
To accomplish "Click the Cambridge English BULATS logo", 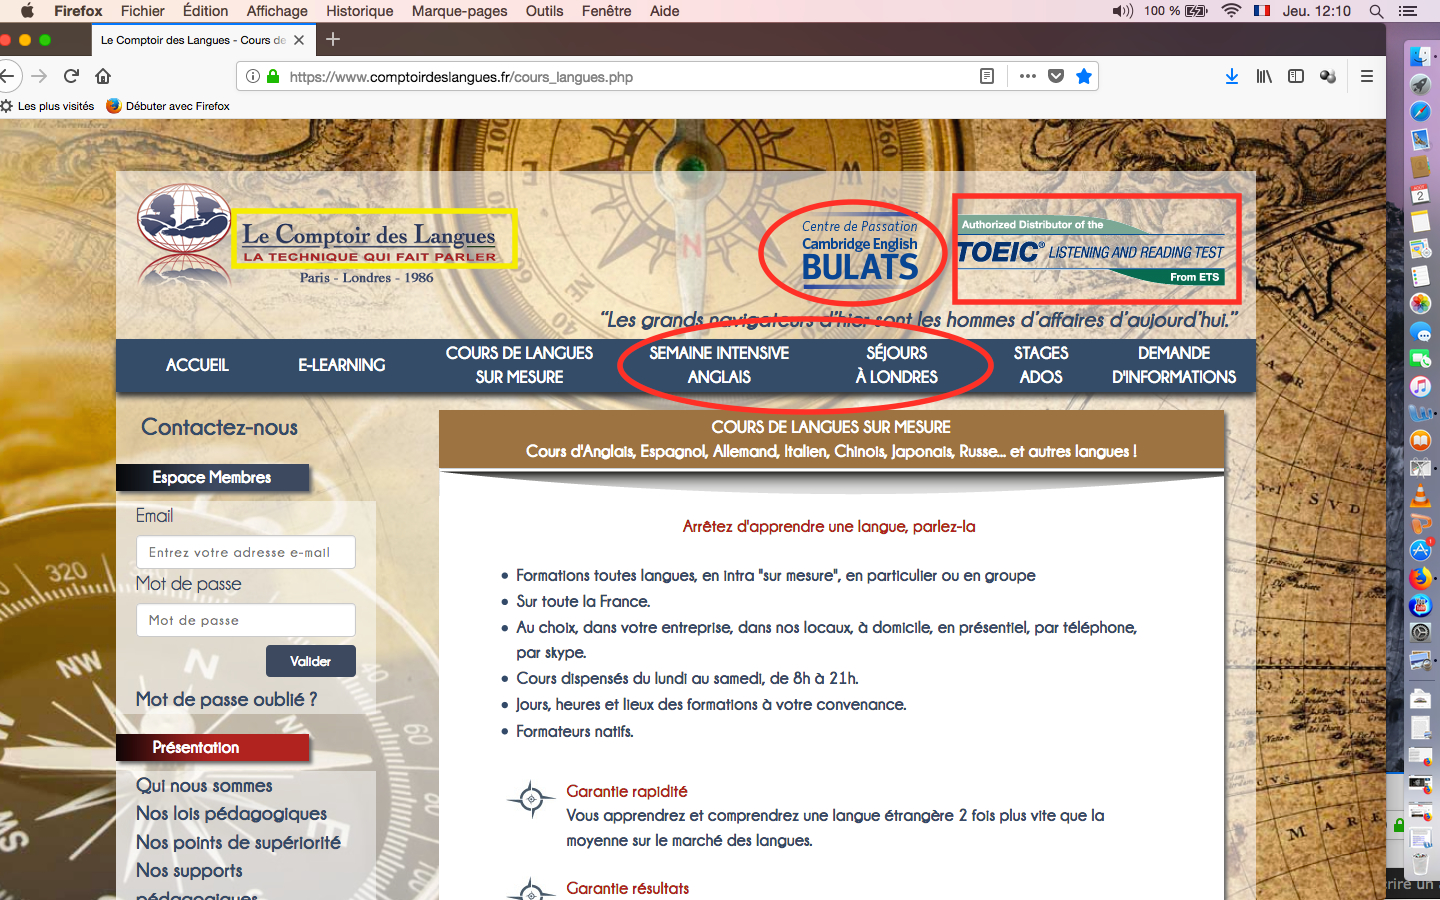I will [860, 253].
